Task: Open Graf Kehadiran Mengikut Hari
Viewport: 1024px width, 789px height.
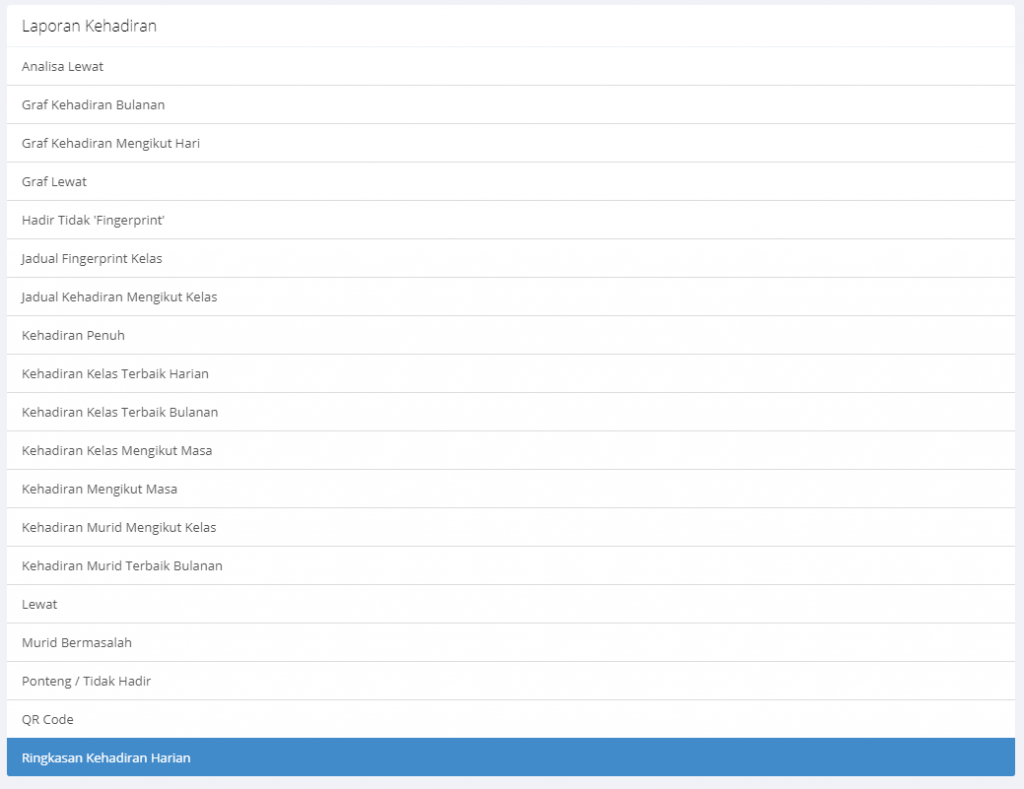Action: point(511,143)
